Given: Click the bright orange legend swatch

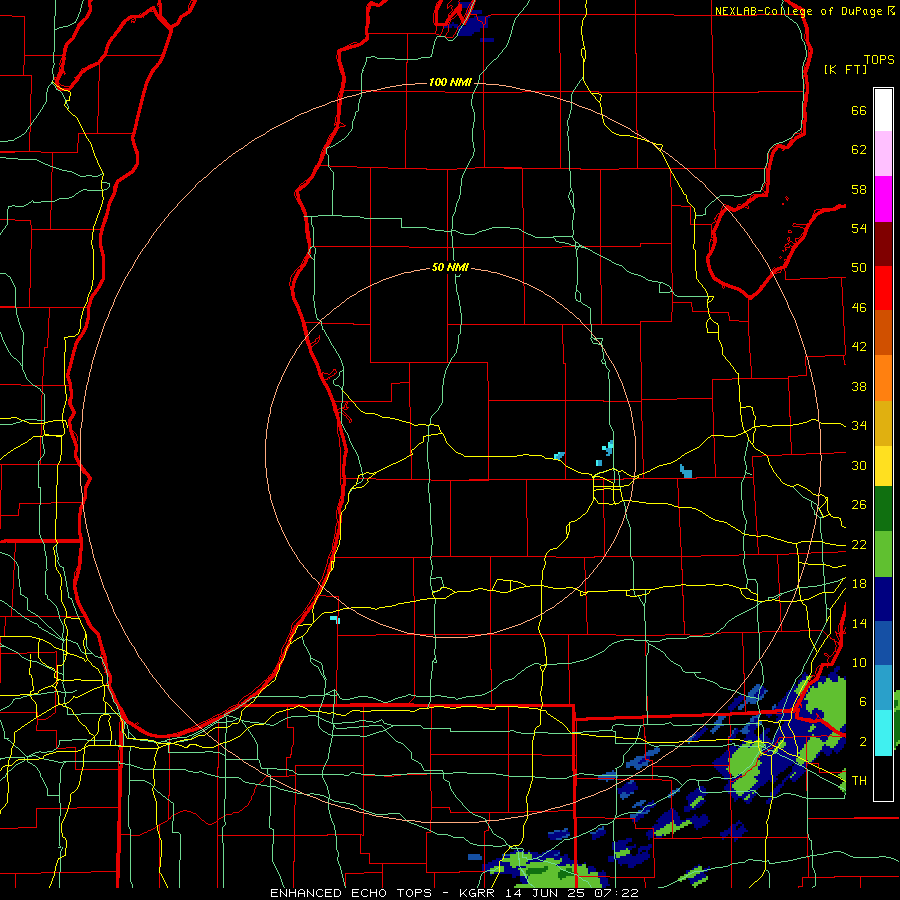Looking at the screenshot, I should click(x=883, y=378).
